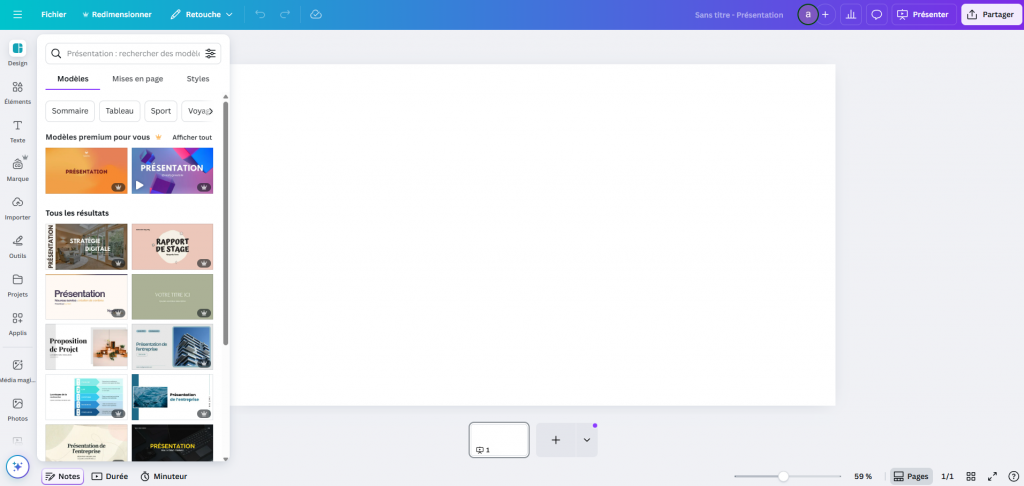The width and height of the screenshot is (1024, 486).
Task: Click the Partager button
Action: coord(989,15)
